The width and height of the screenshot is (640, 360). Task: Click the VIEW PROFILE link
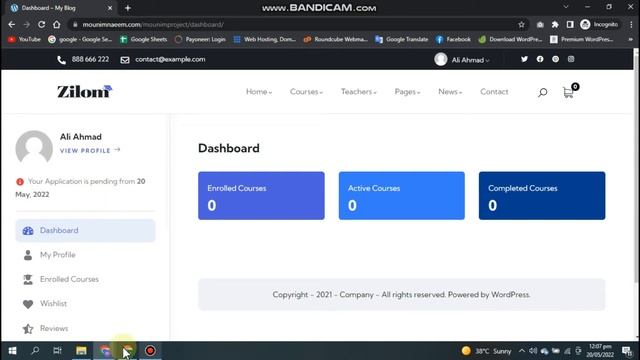90,151
